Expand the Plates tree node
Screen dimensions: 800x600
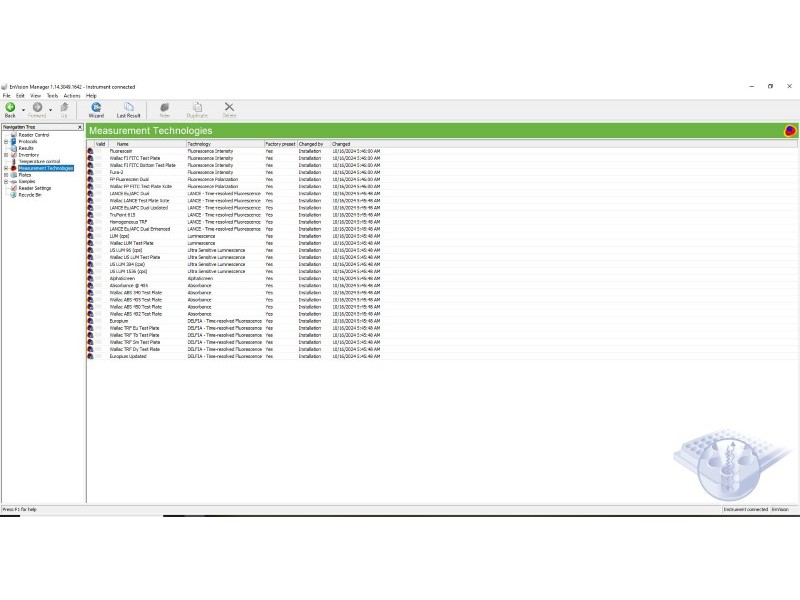pyautogui.click(x=6, y=174)
